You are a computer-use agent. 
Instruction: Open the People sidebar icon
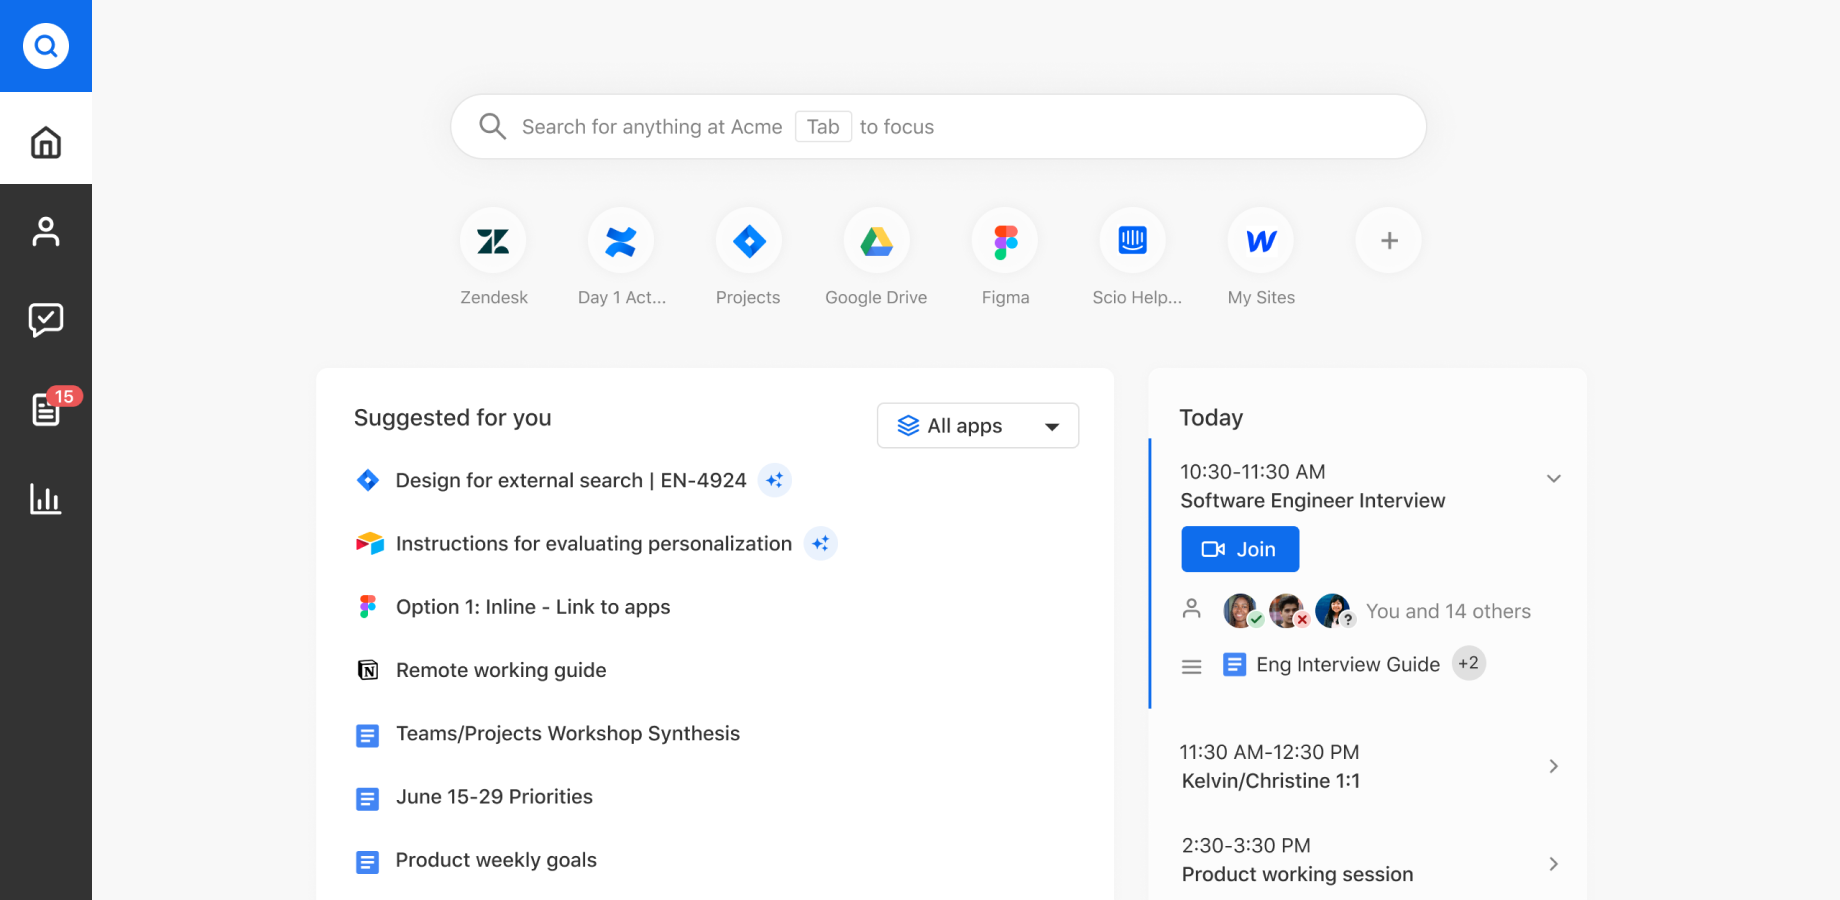tap(46, 231)
